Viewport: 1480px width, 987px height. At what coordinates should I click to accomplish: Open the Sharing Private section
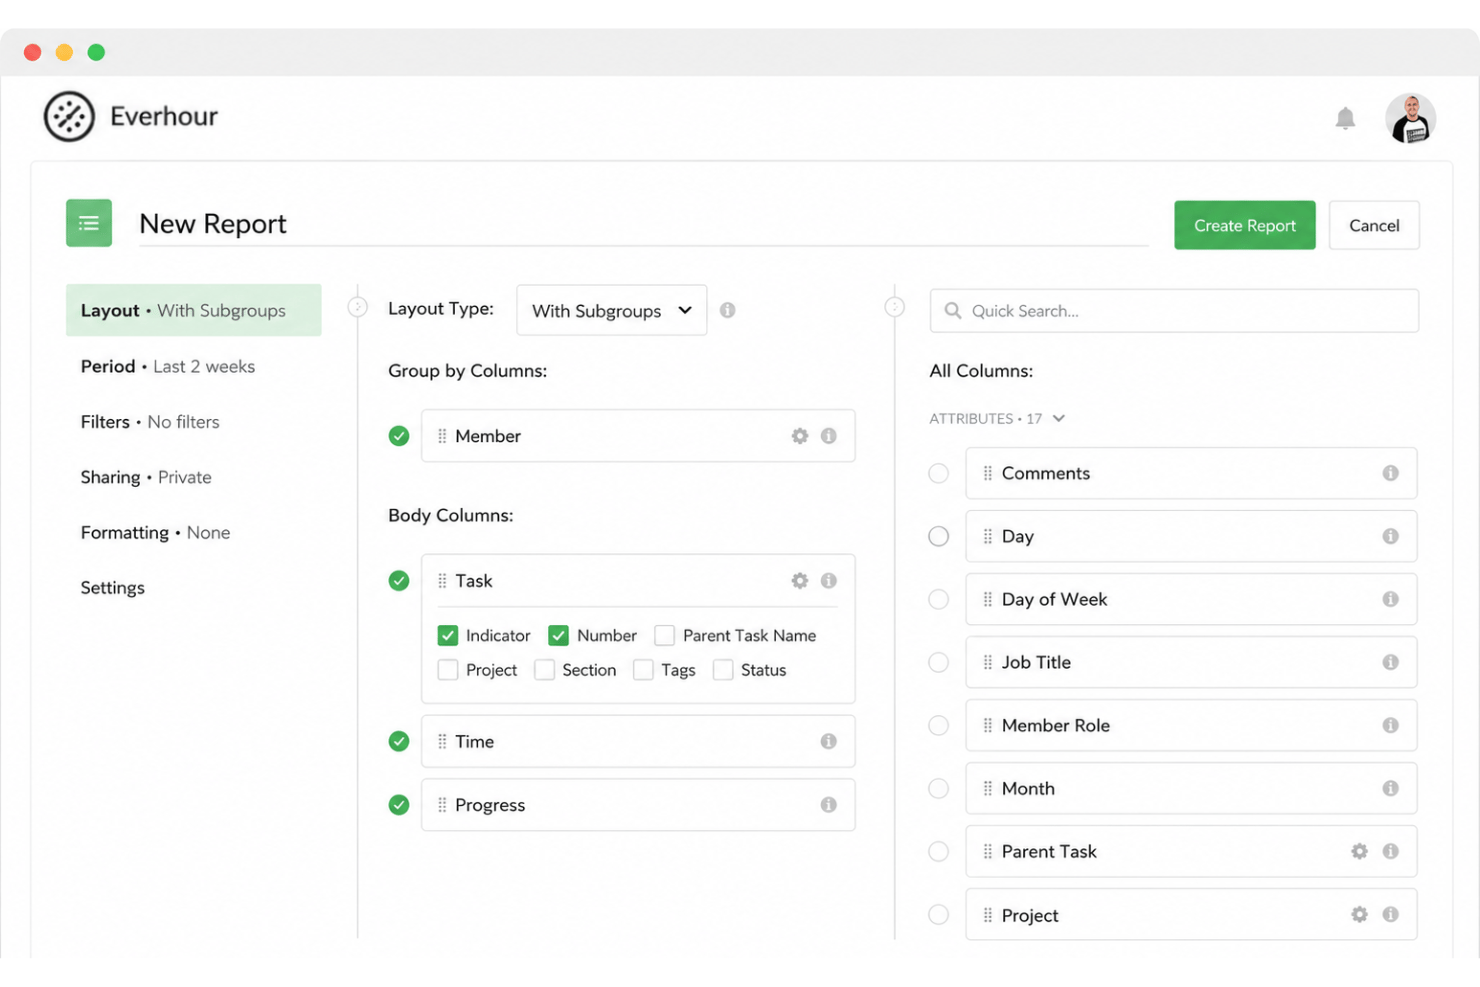click(146, 477)
